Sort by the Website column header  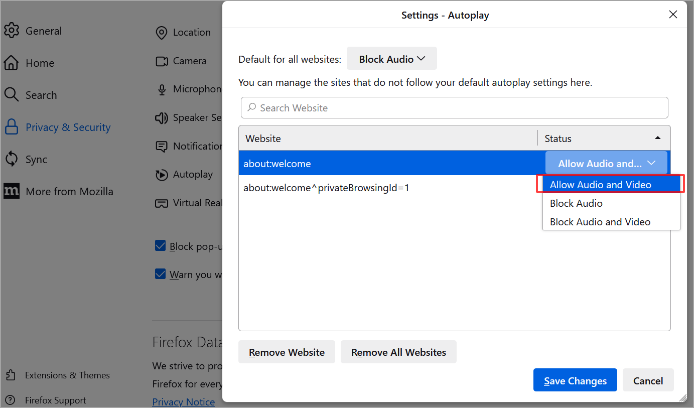[388, 138]
